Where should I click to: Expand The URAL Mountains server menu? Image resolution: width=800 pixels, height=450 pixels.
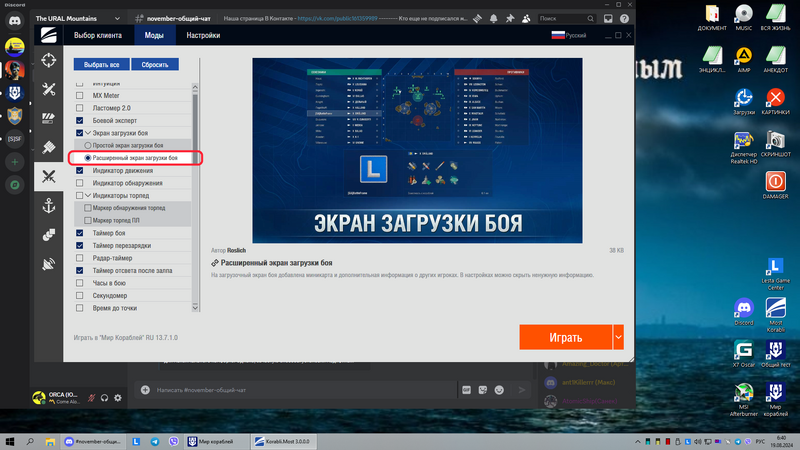tap(117, 18)
